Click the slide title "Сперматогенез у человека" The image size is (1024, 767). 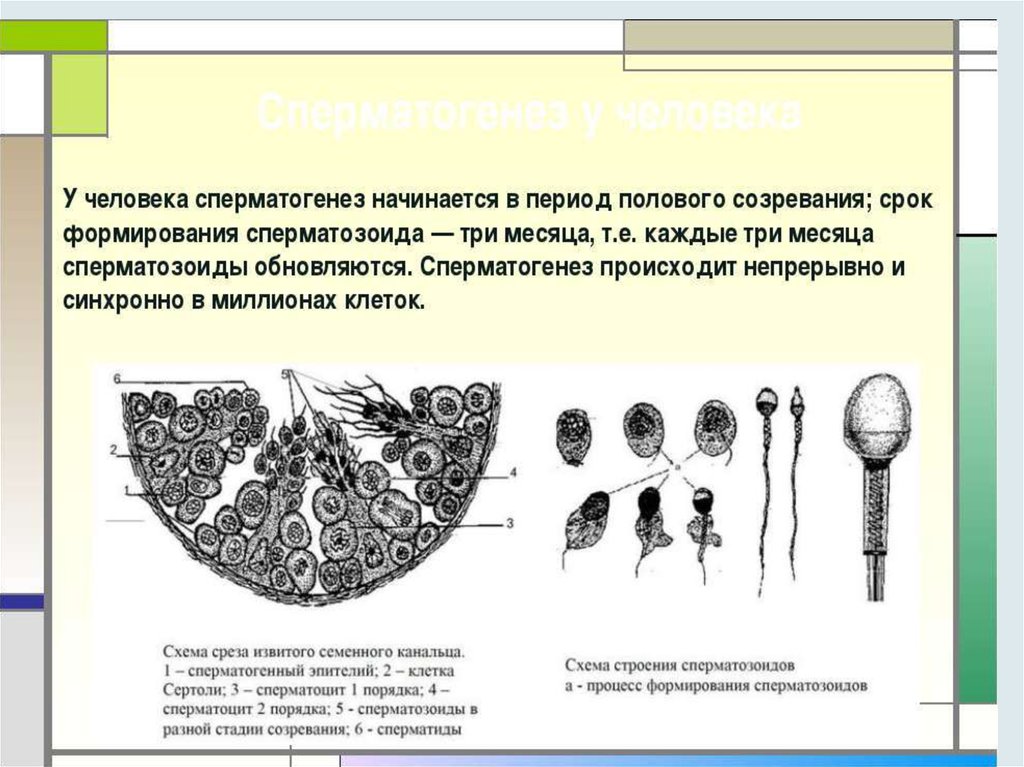point(530,116)
